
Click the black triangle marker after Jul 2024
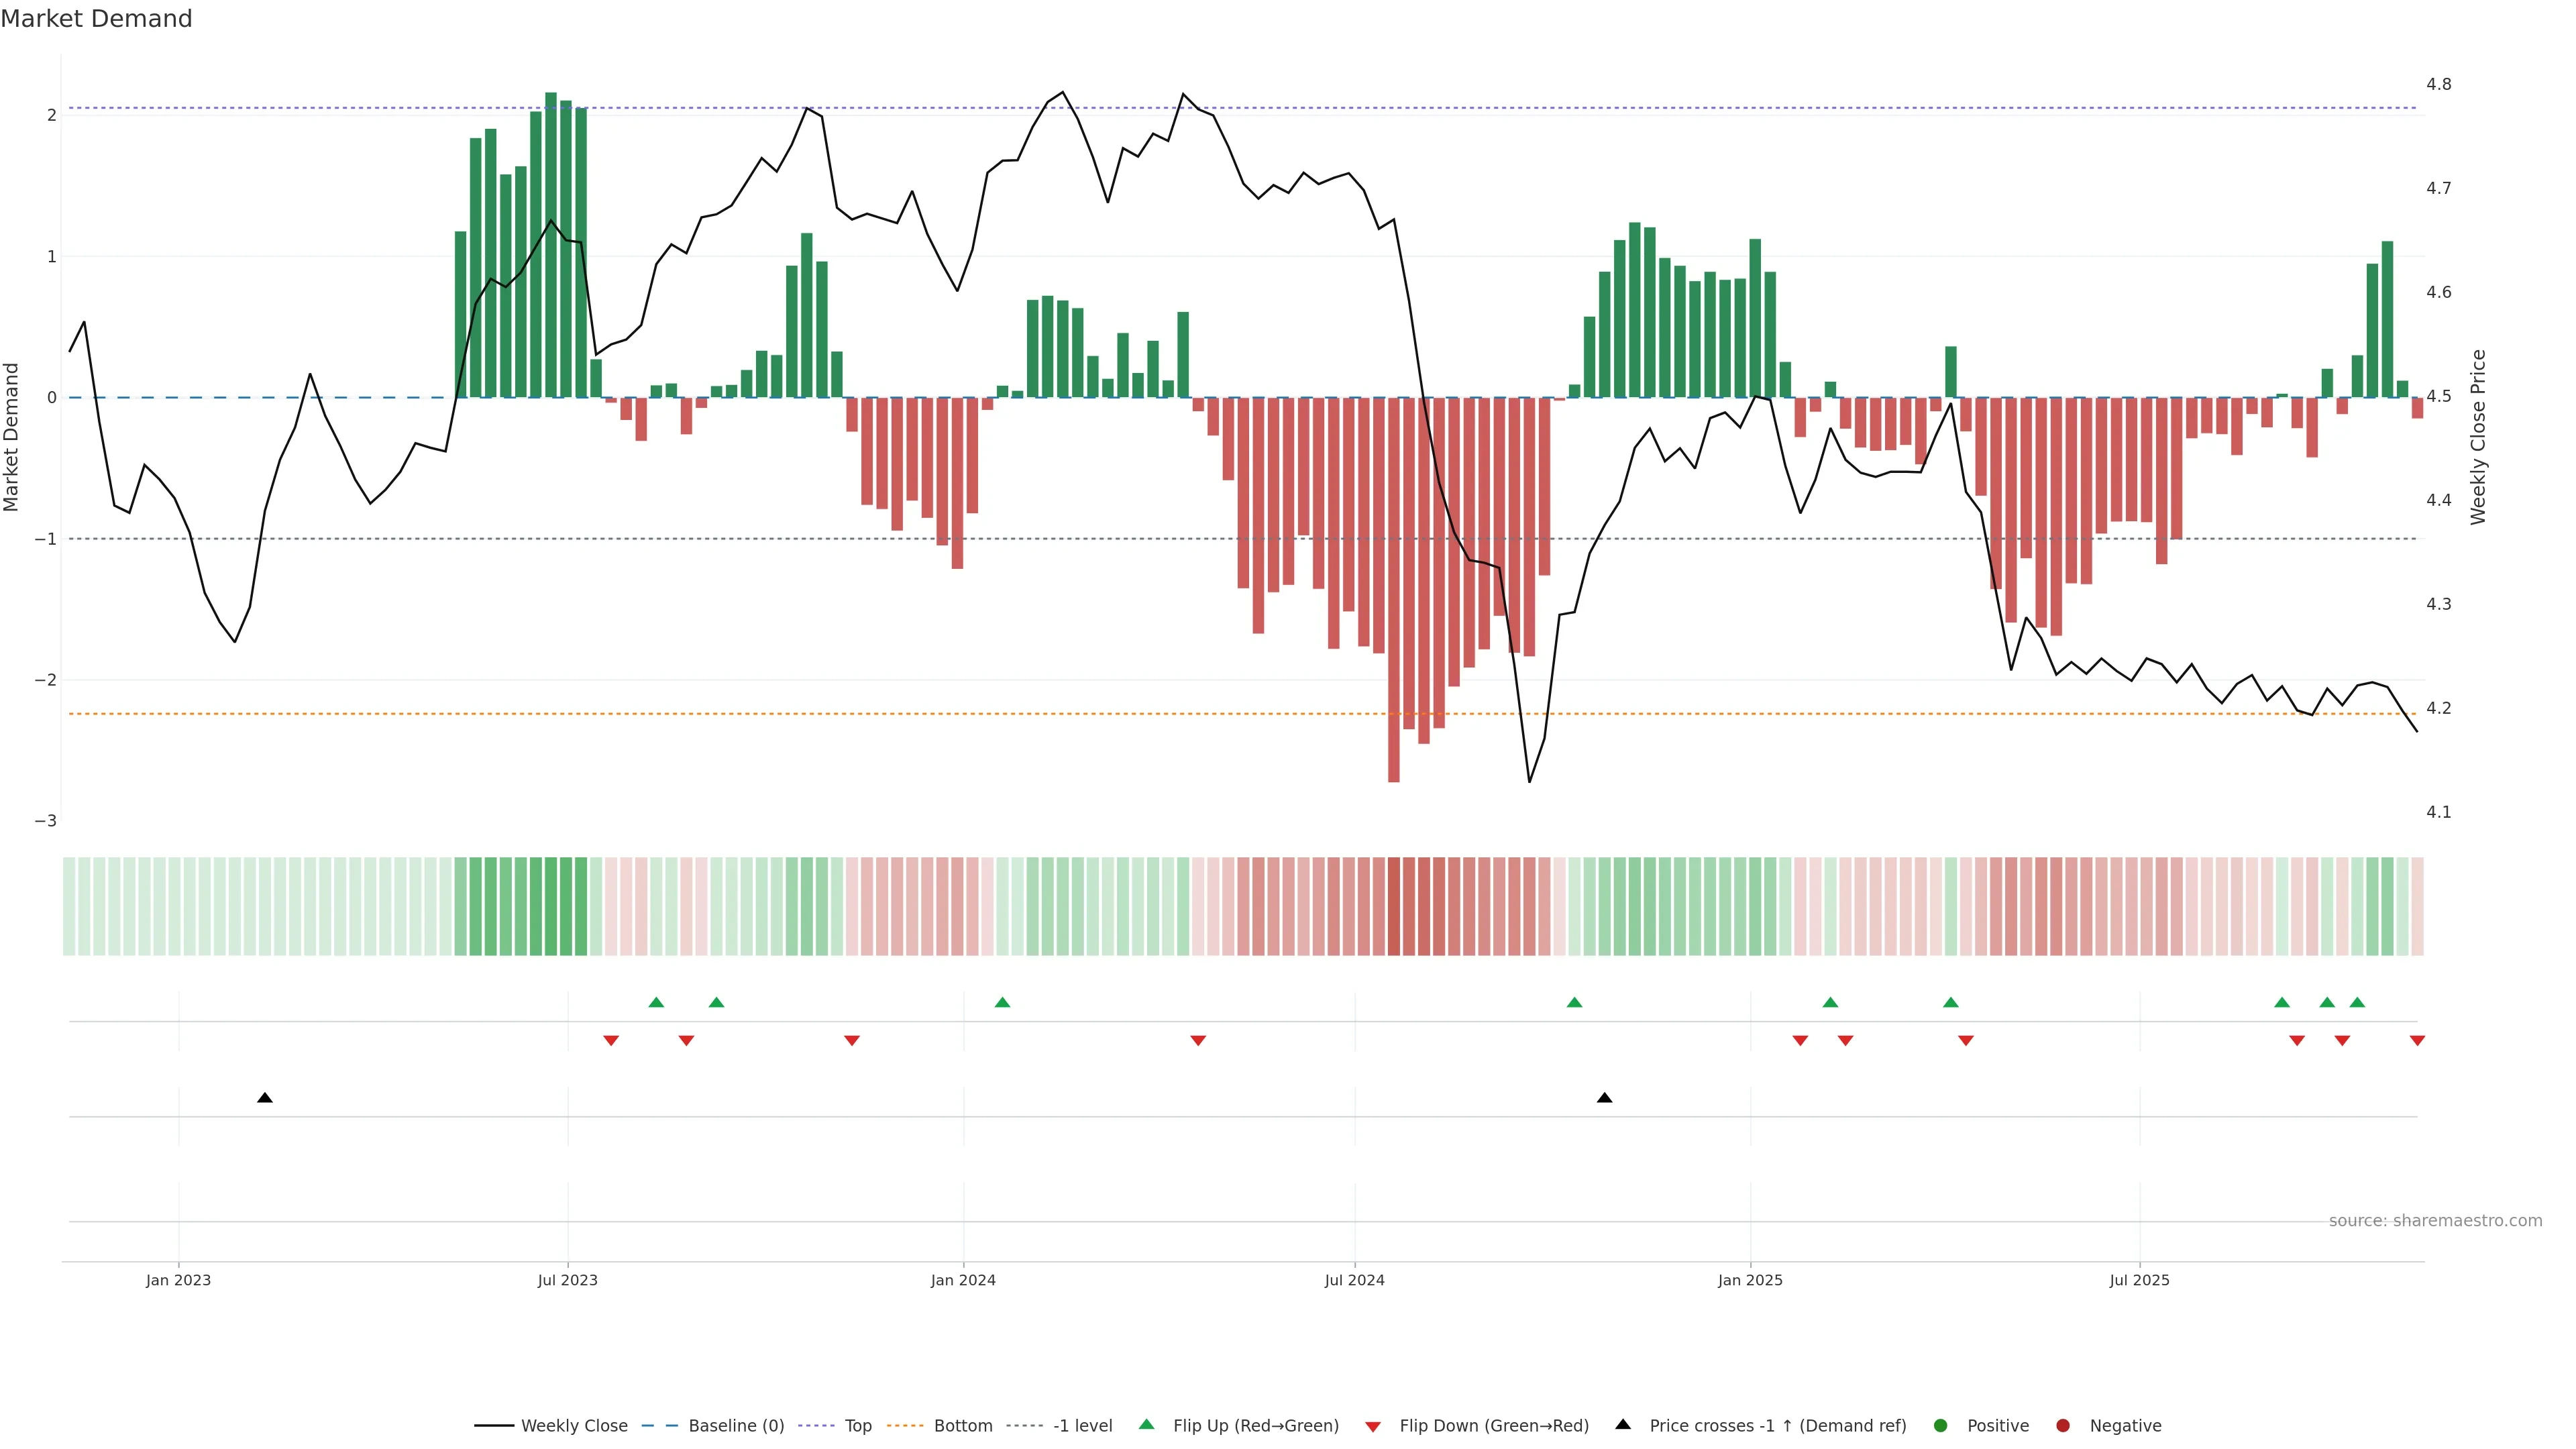(1605, 1098)
